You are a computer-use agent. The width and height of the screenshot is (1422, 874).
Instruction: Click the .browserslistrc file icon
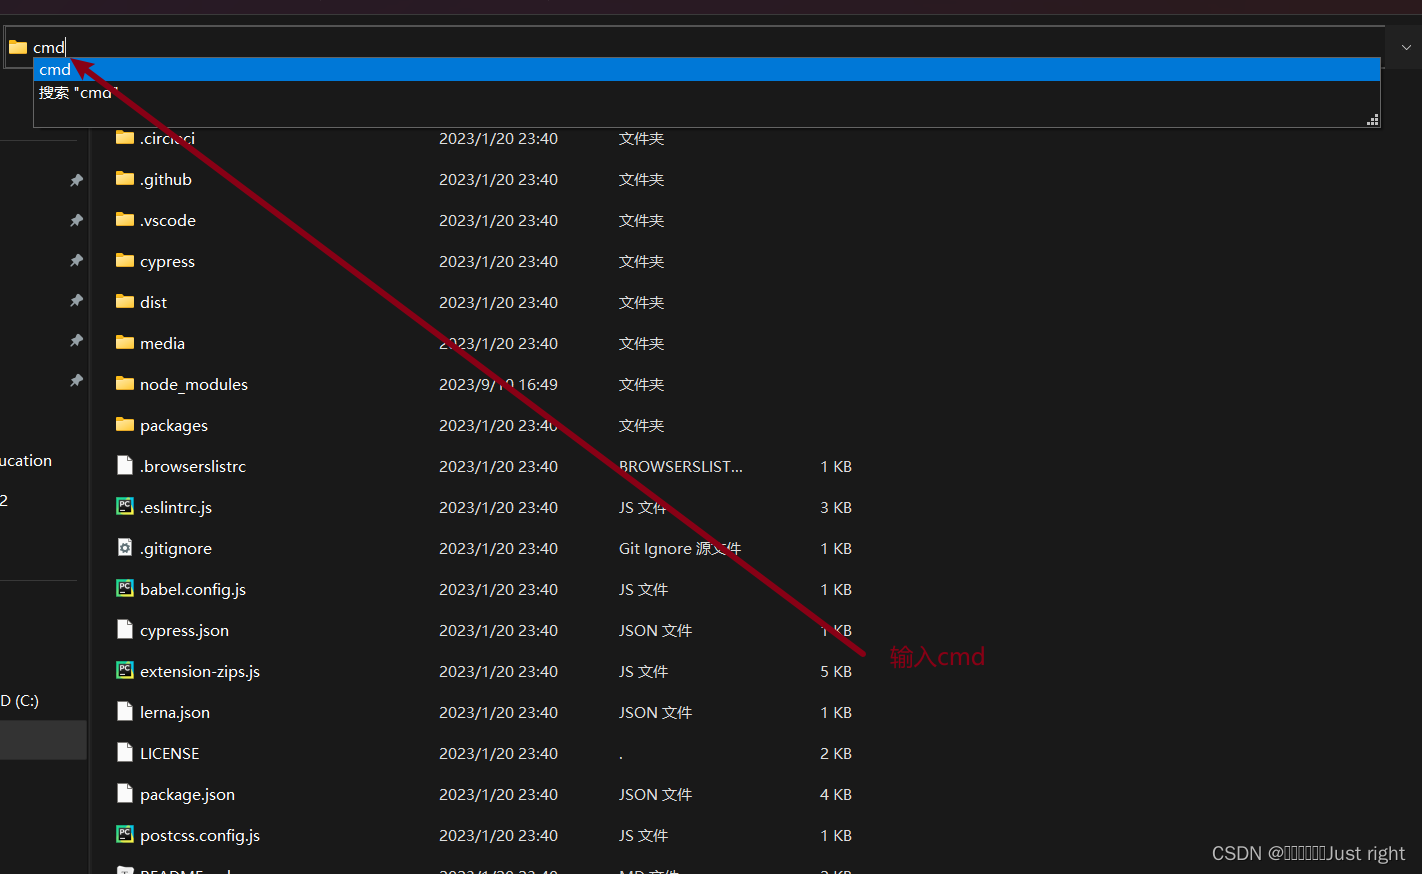tap(125, 466)
